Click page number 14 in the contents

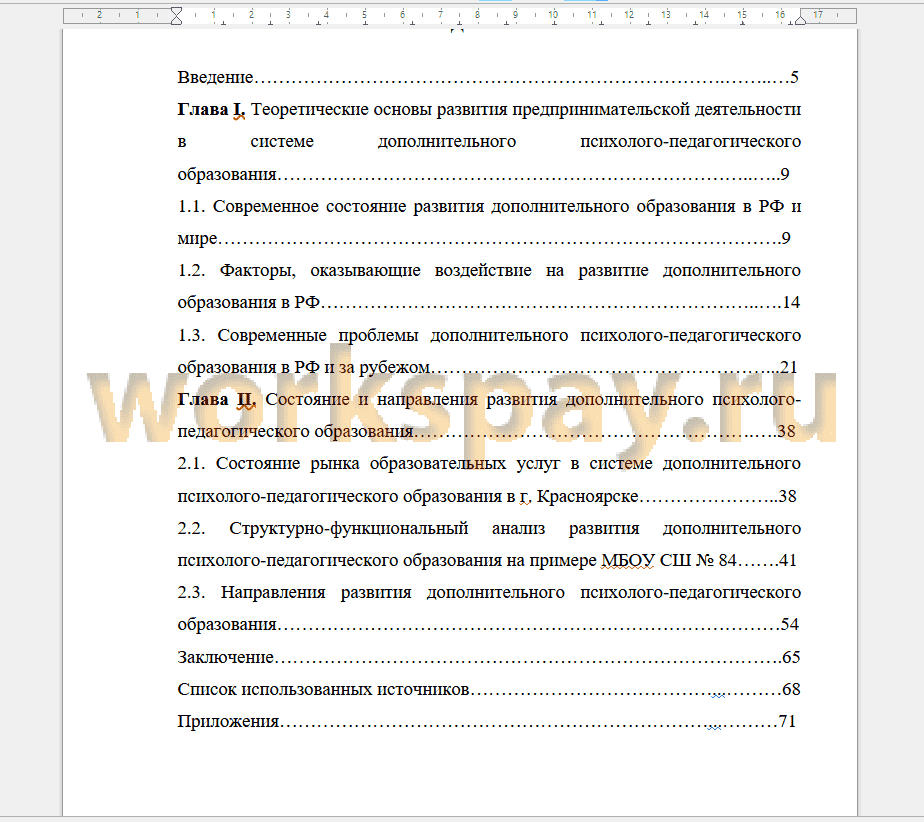pos(791,303)
